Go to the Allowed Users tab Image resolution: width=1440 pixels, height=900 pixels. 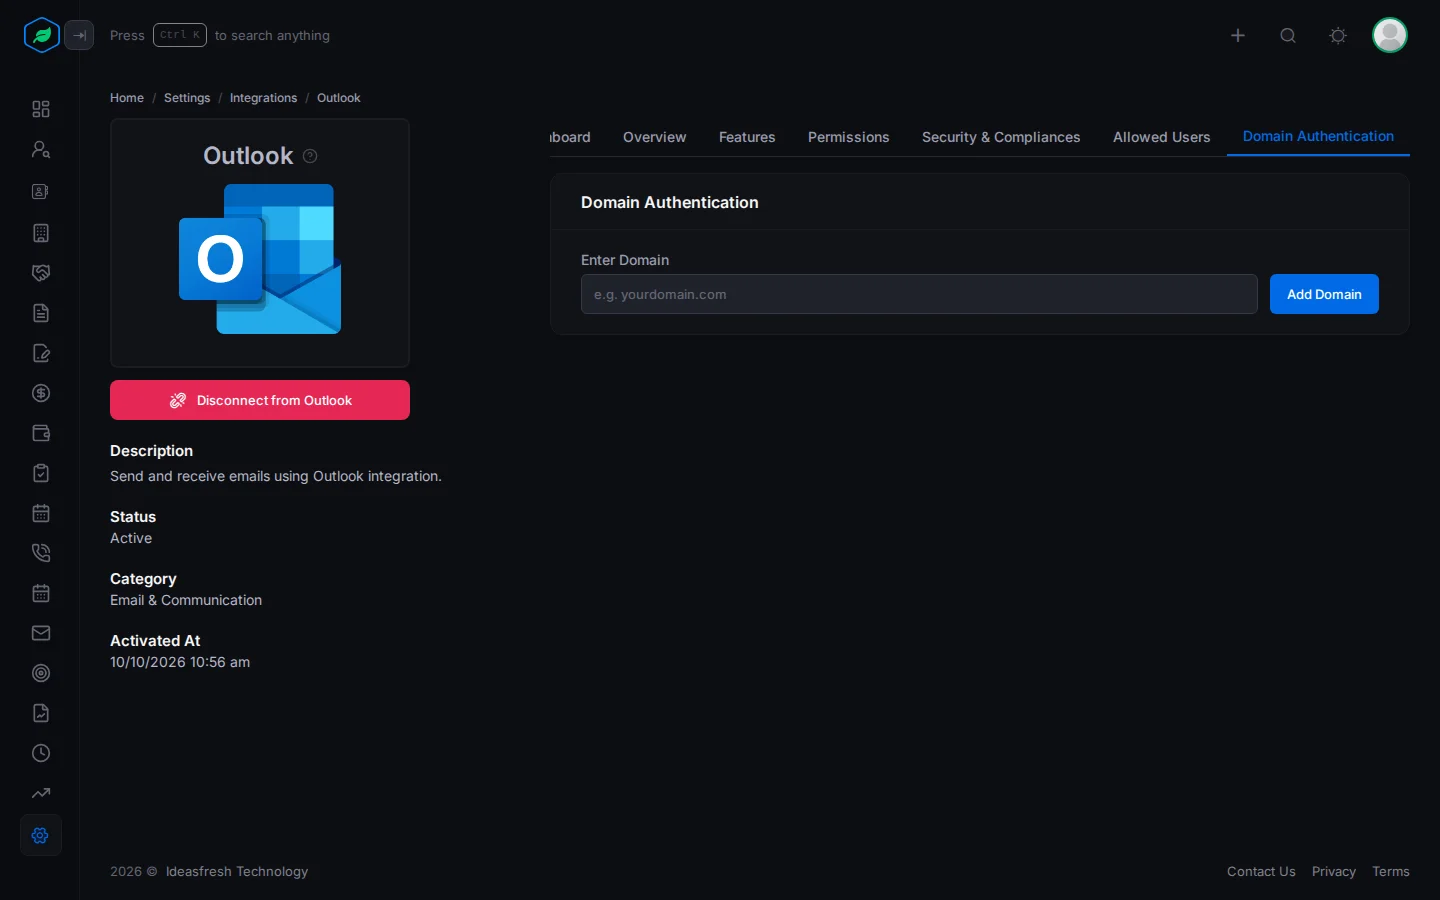[x=1161, y=137]
